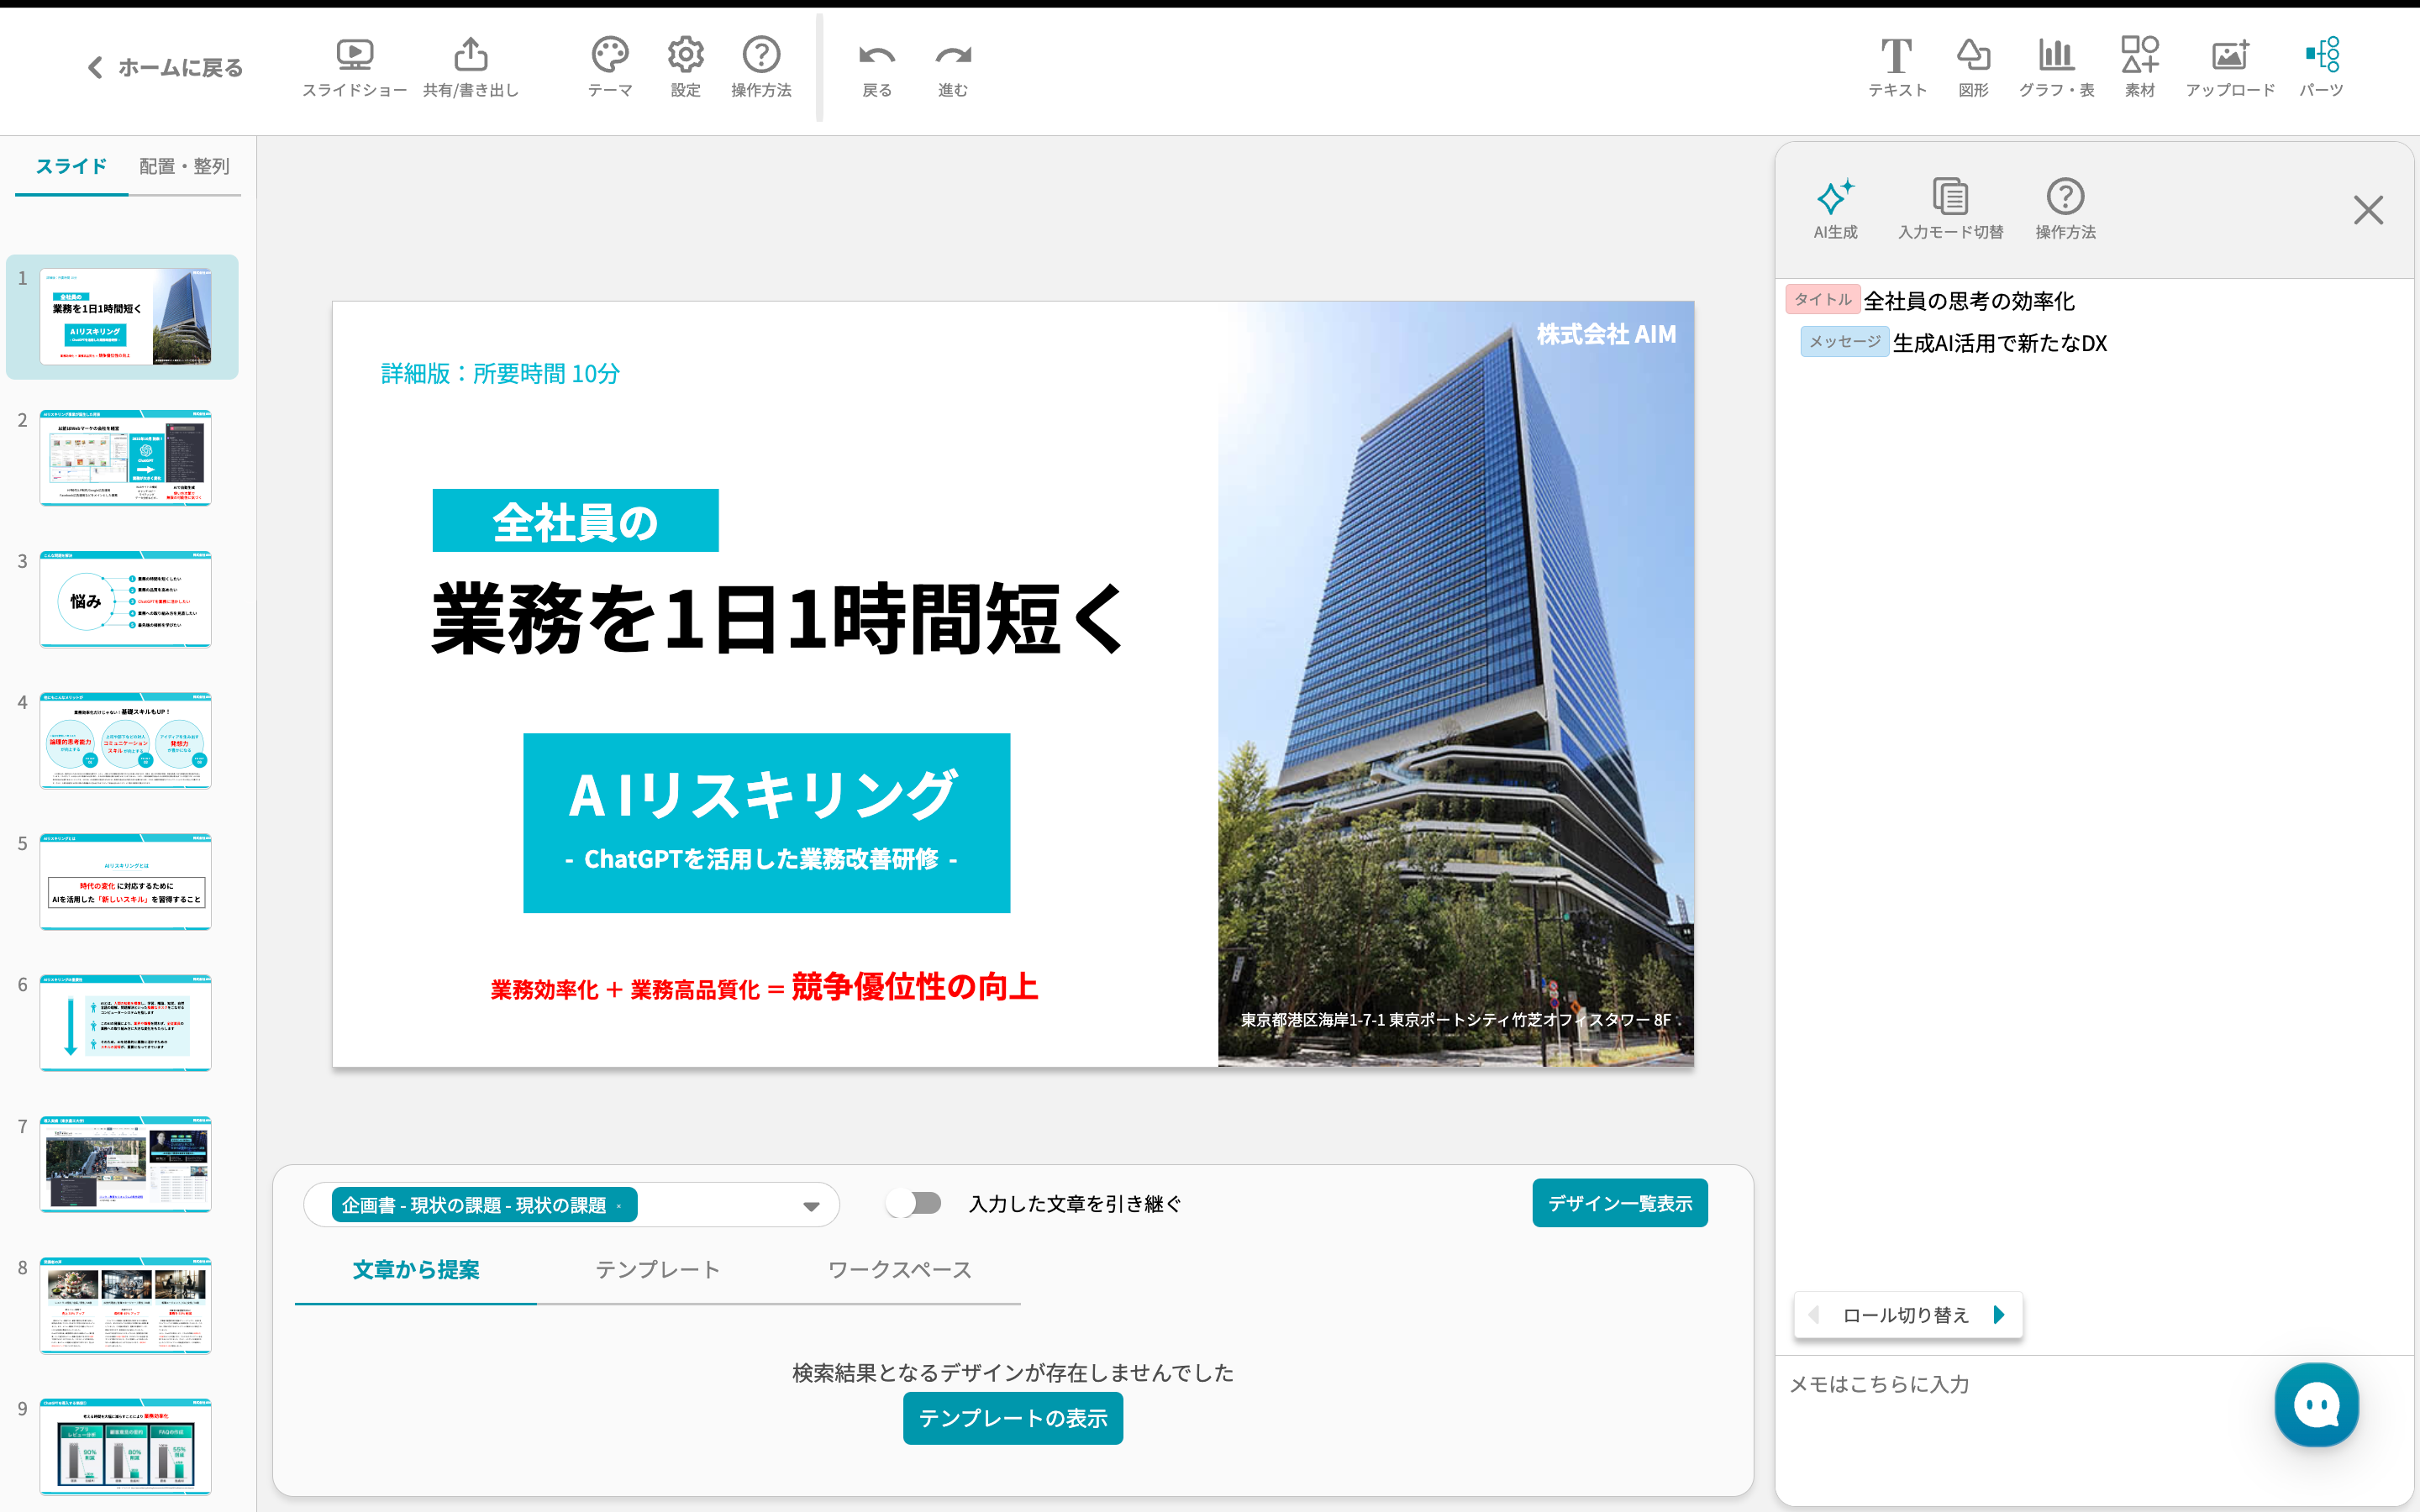The height and width of the screenshot is (1512, 2420).
Task: Expand the 企画書 category dropdown arrow
Action: click(x=811, y=1206)
